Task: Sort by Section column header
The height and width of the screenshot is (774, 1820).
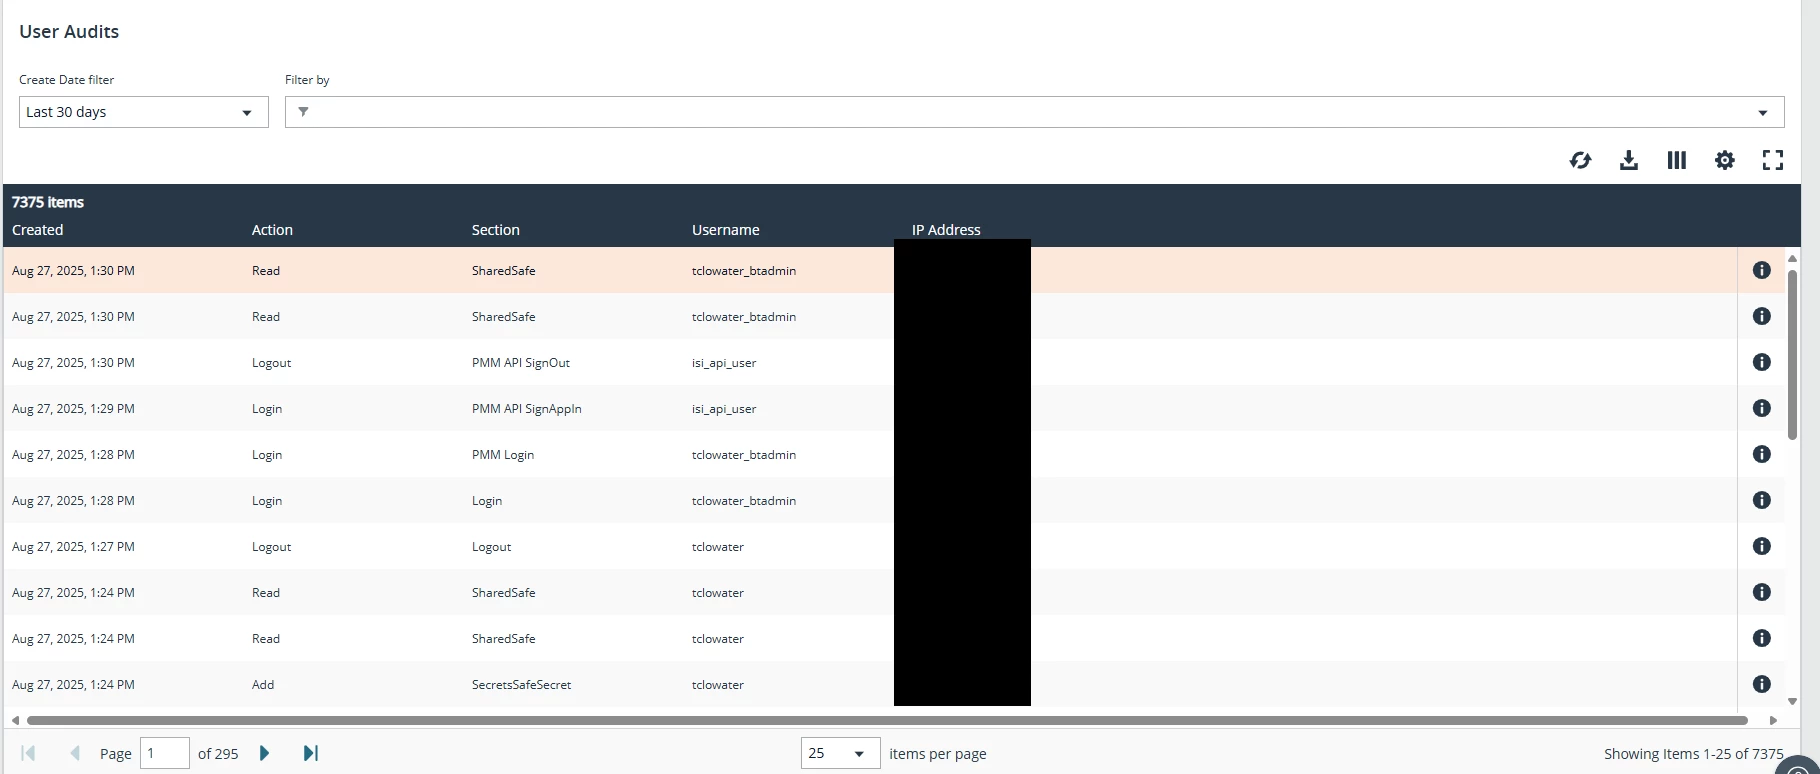Action: (x=496, y=230)
